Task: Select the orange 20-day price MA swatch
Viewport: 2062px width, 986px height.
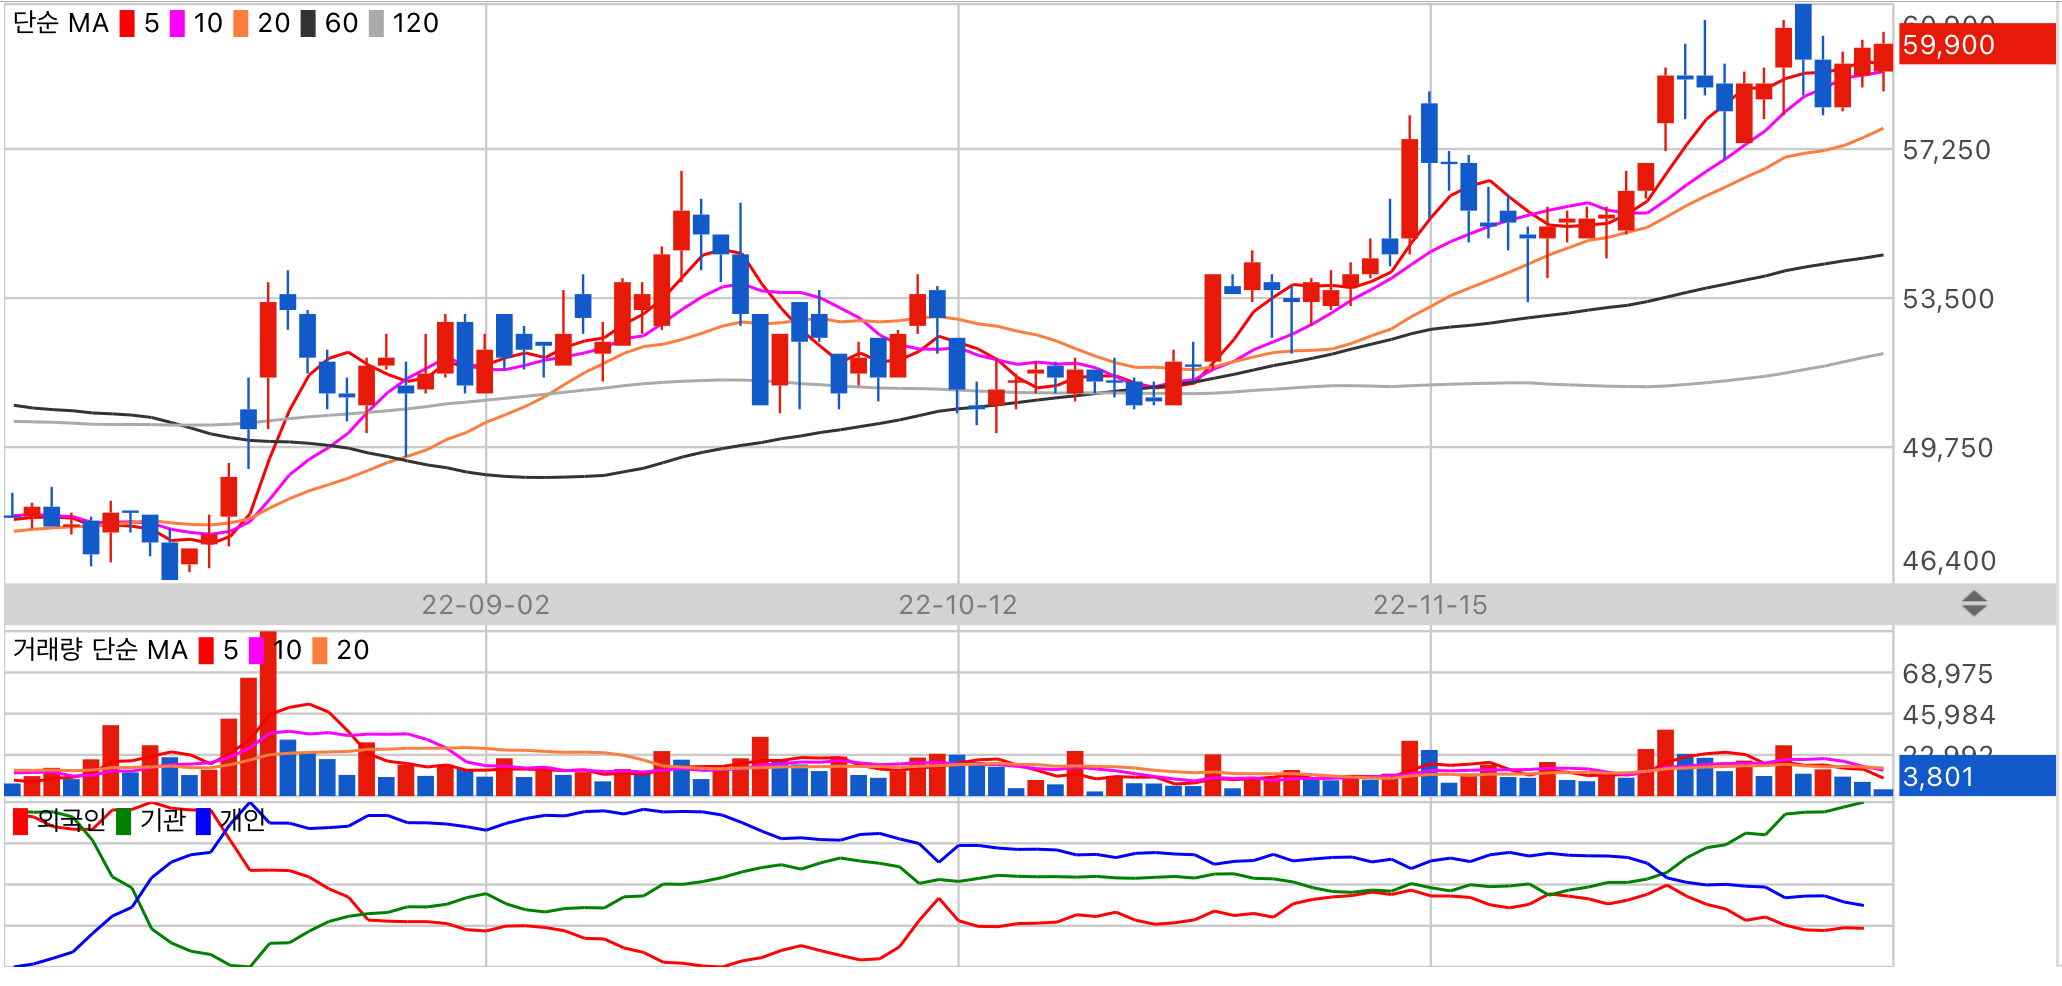Action: (x=240, y=23)
